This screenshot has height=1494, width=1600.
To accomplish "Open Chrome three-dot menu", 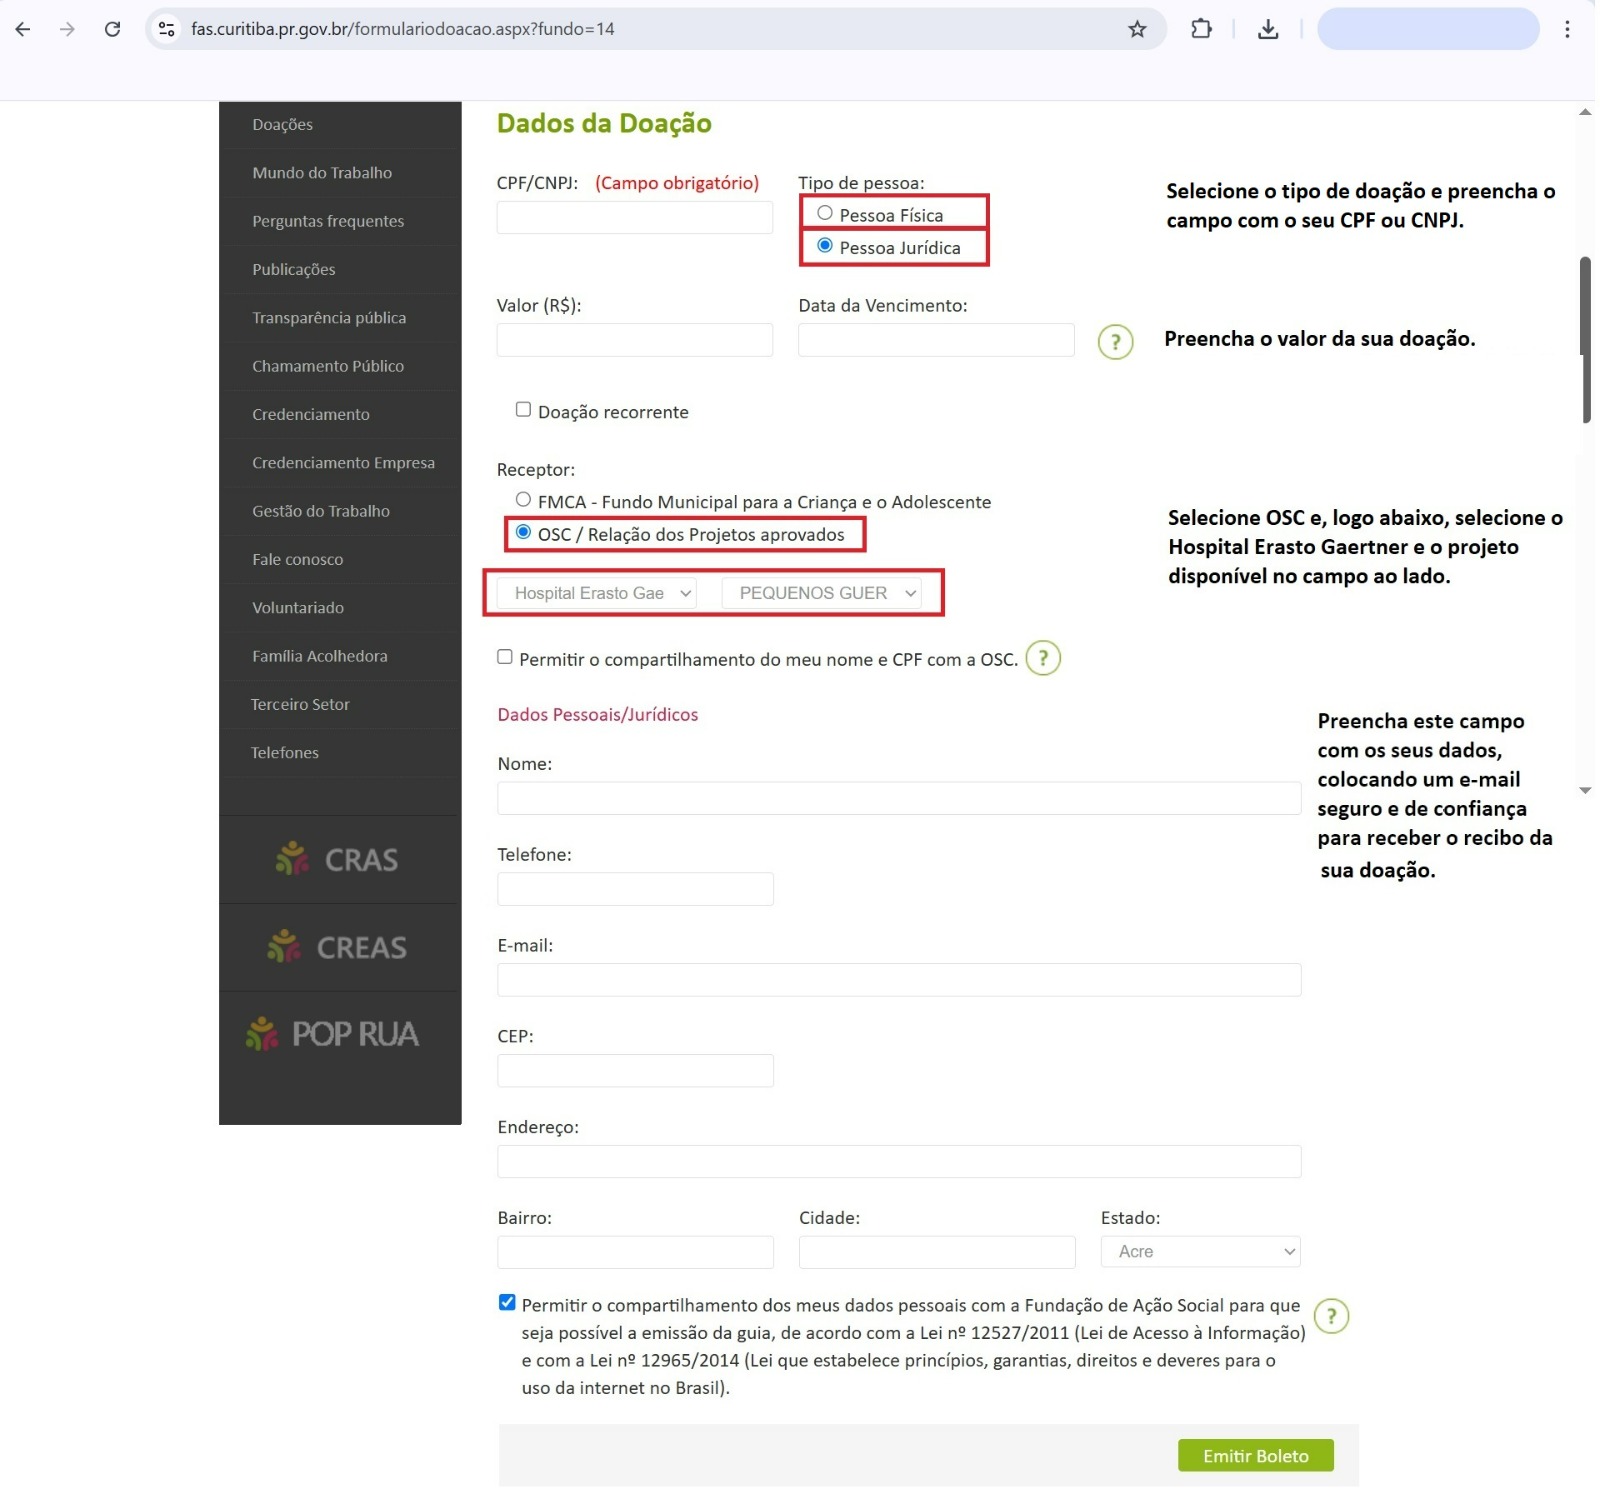I will pyautogui.click(x=1567, y=29).
